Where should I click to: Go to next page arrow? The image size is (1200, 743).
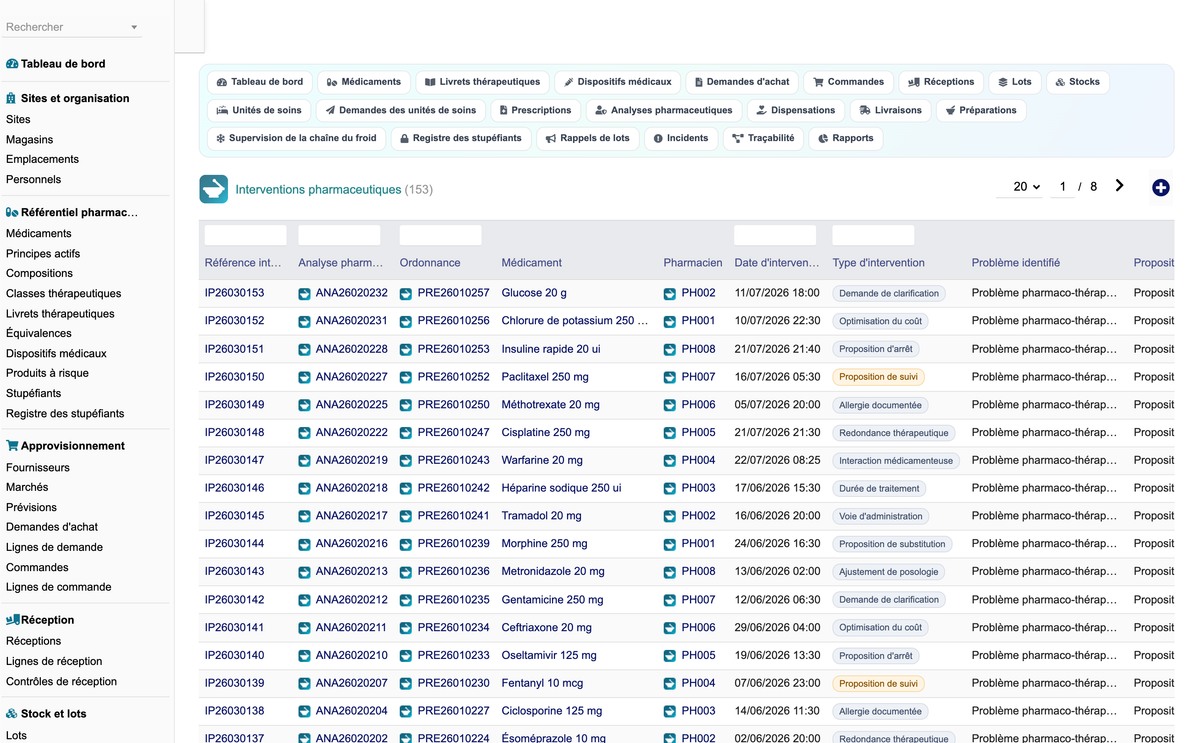1119,186
